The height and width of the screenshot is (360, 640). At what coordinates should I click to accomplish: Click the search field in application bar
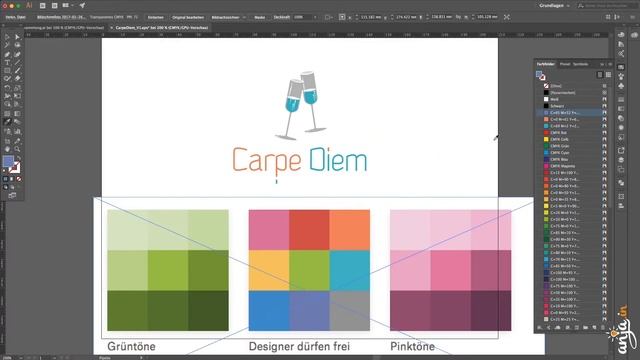coord(607,6)
